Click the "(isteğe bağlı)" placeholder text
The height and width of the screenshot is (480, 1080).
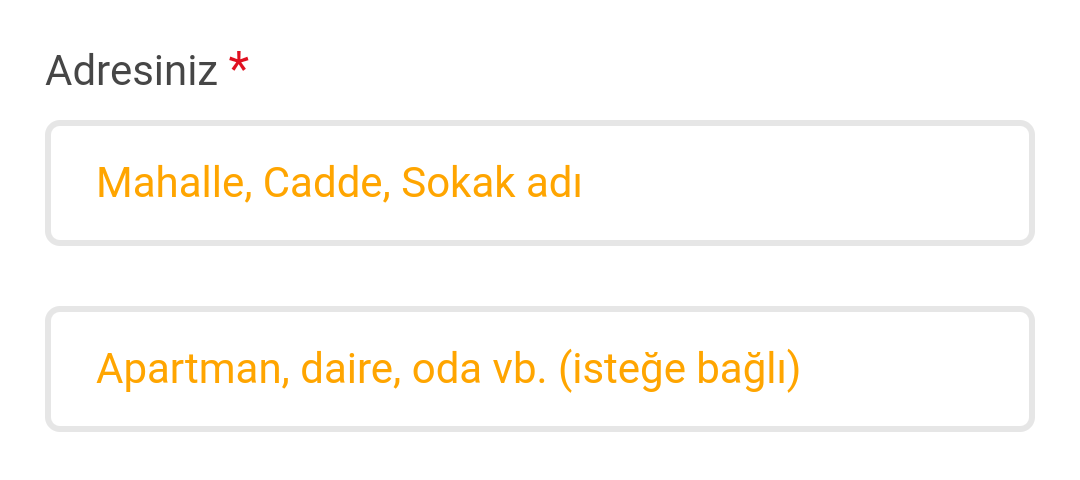coord(679,369)
